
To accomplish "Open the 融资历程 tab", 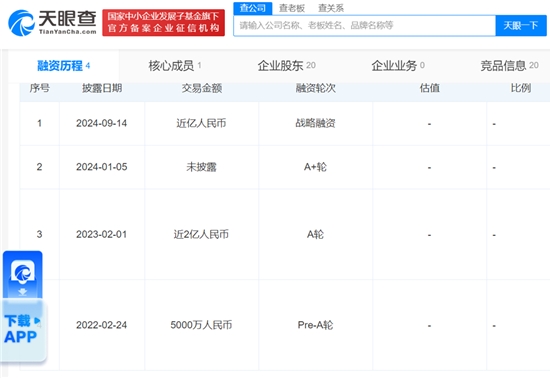I will point(63,66).
